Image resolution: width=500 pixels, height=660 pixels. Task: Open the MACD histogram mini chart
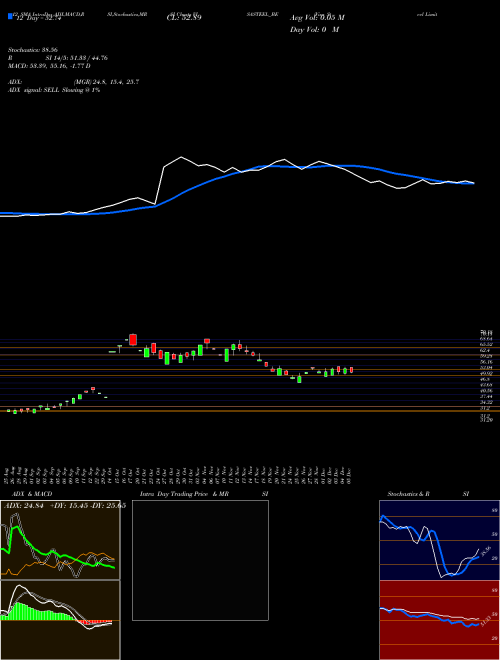pos(60,620)
